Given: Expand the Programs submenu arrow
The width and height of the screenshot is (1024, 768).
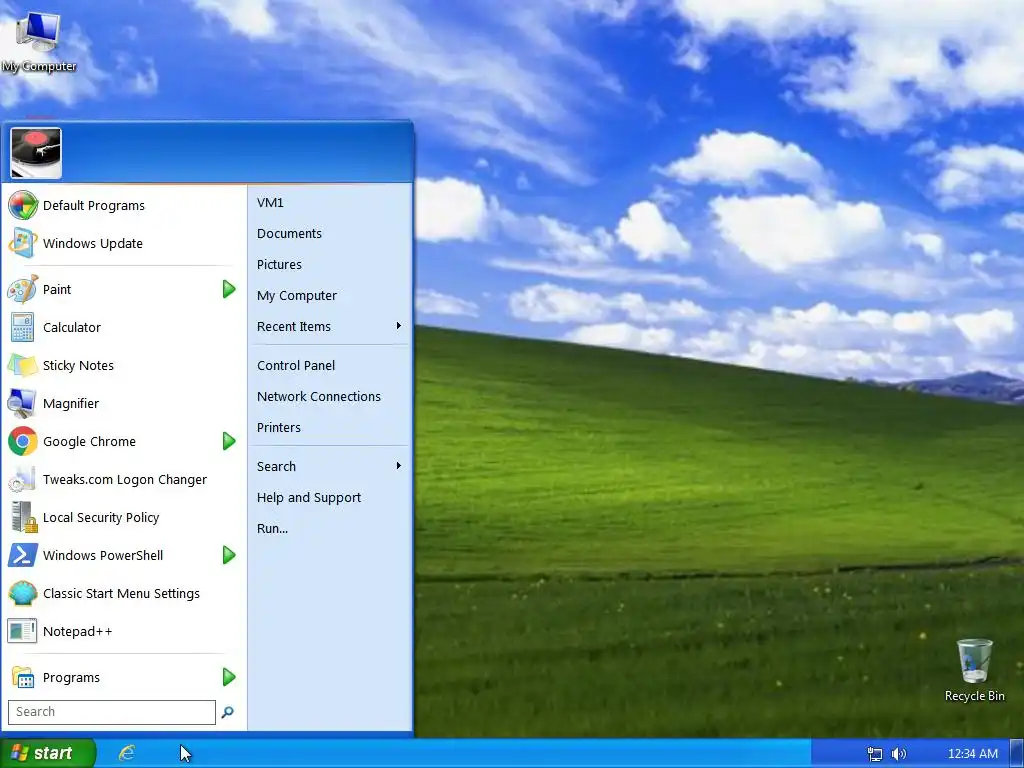Looking at the screenshot, I should pyautogui.click(x=229, y=677).
